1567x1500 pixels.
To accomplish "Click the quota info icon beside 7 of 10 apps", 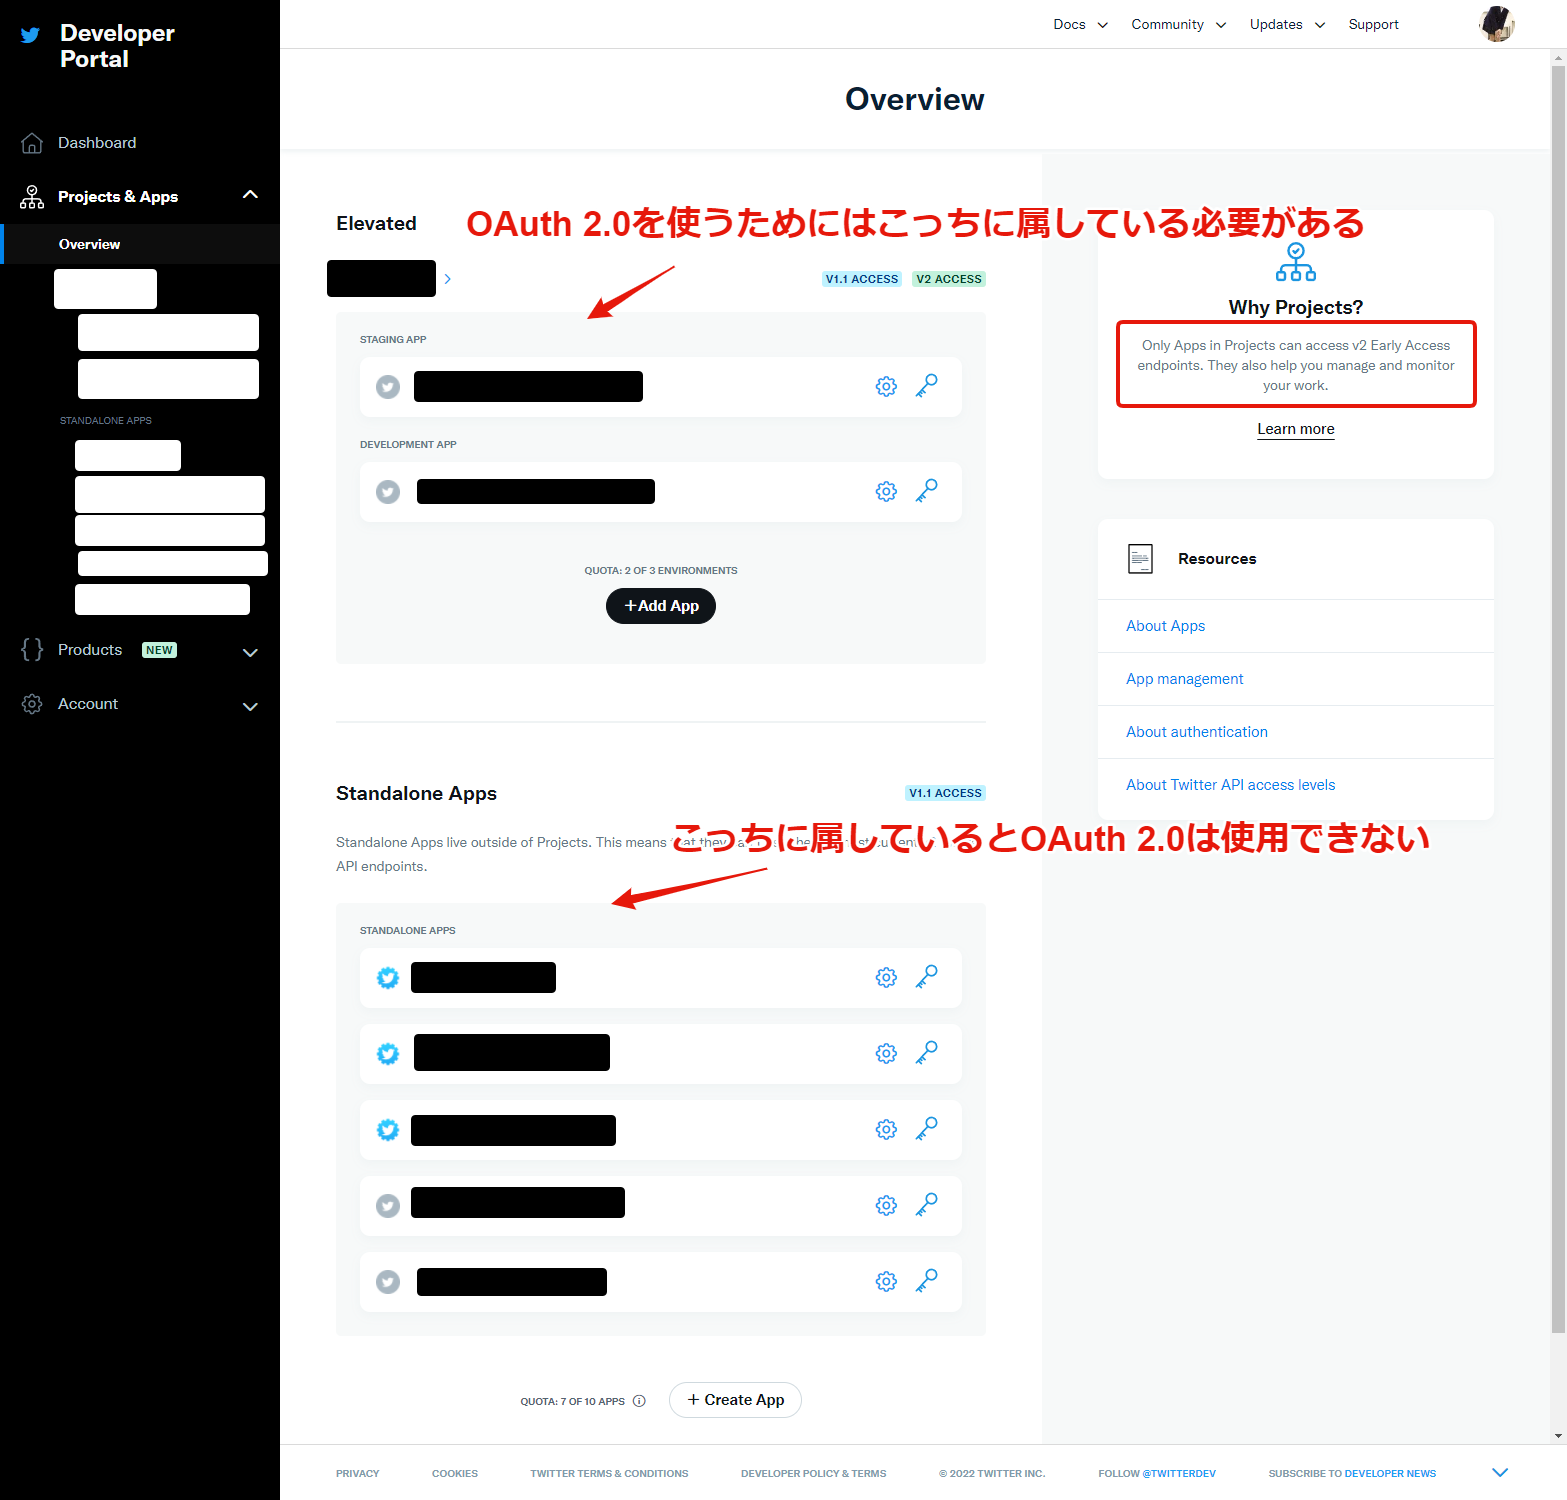I will [x=639, y=1401].
